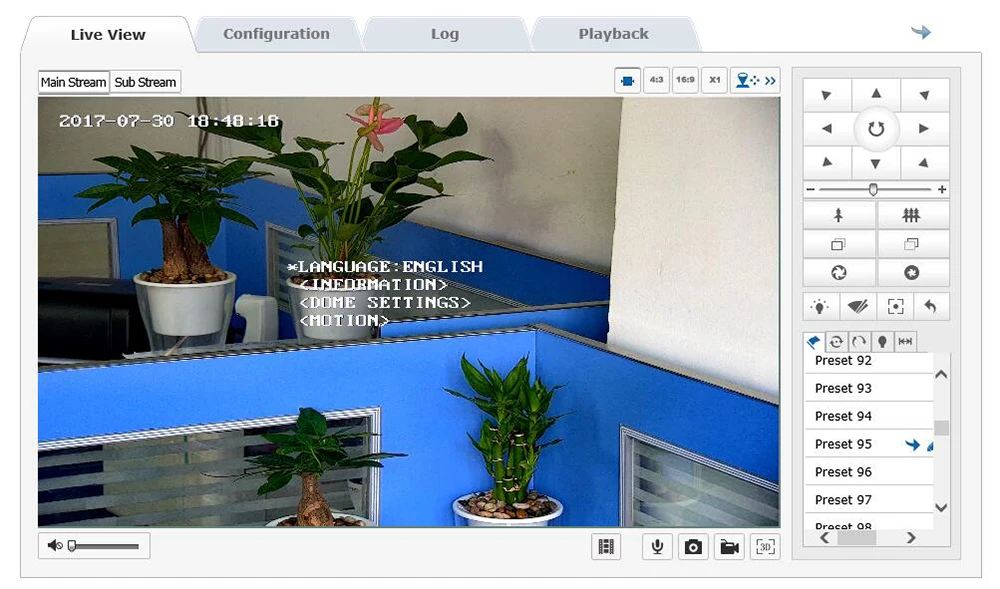Mute audio with the speaker icon

(55, 546)
